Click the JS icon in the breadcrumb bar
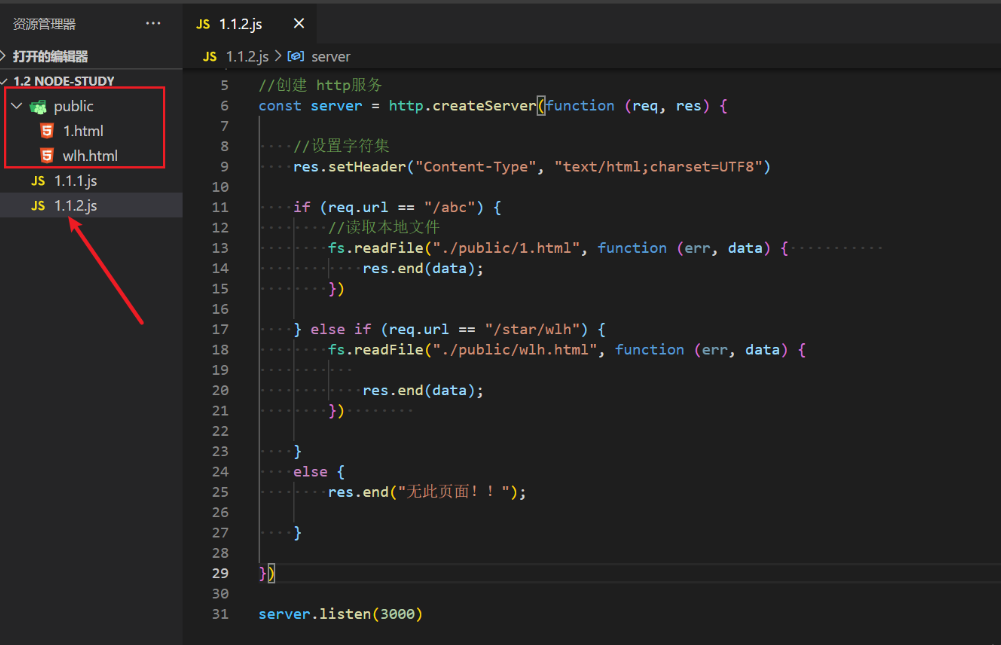Viewport: 1001px width, 645px height. [x=210, y=57]
